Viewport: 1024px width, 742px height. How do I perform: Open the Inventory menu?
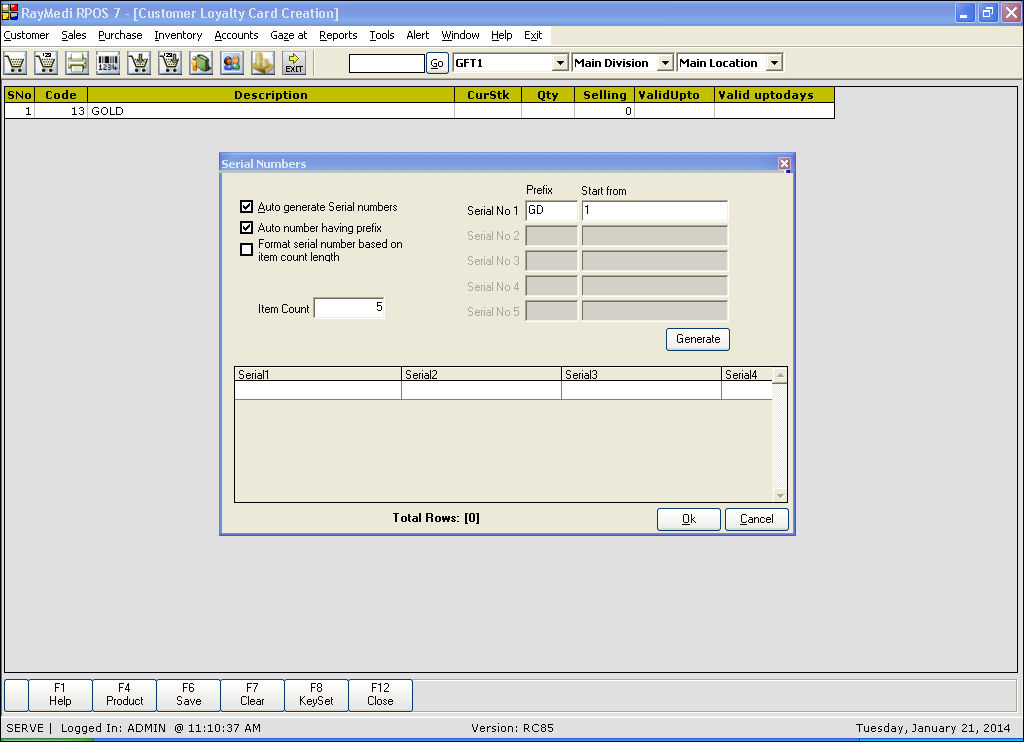178,35
